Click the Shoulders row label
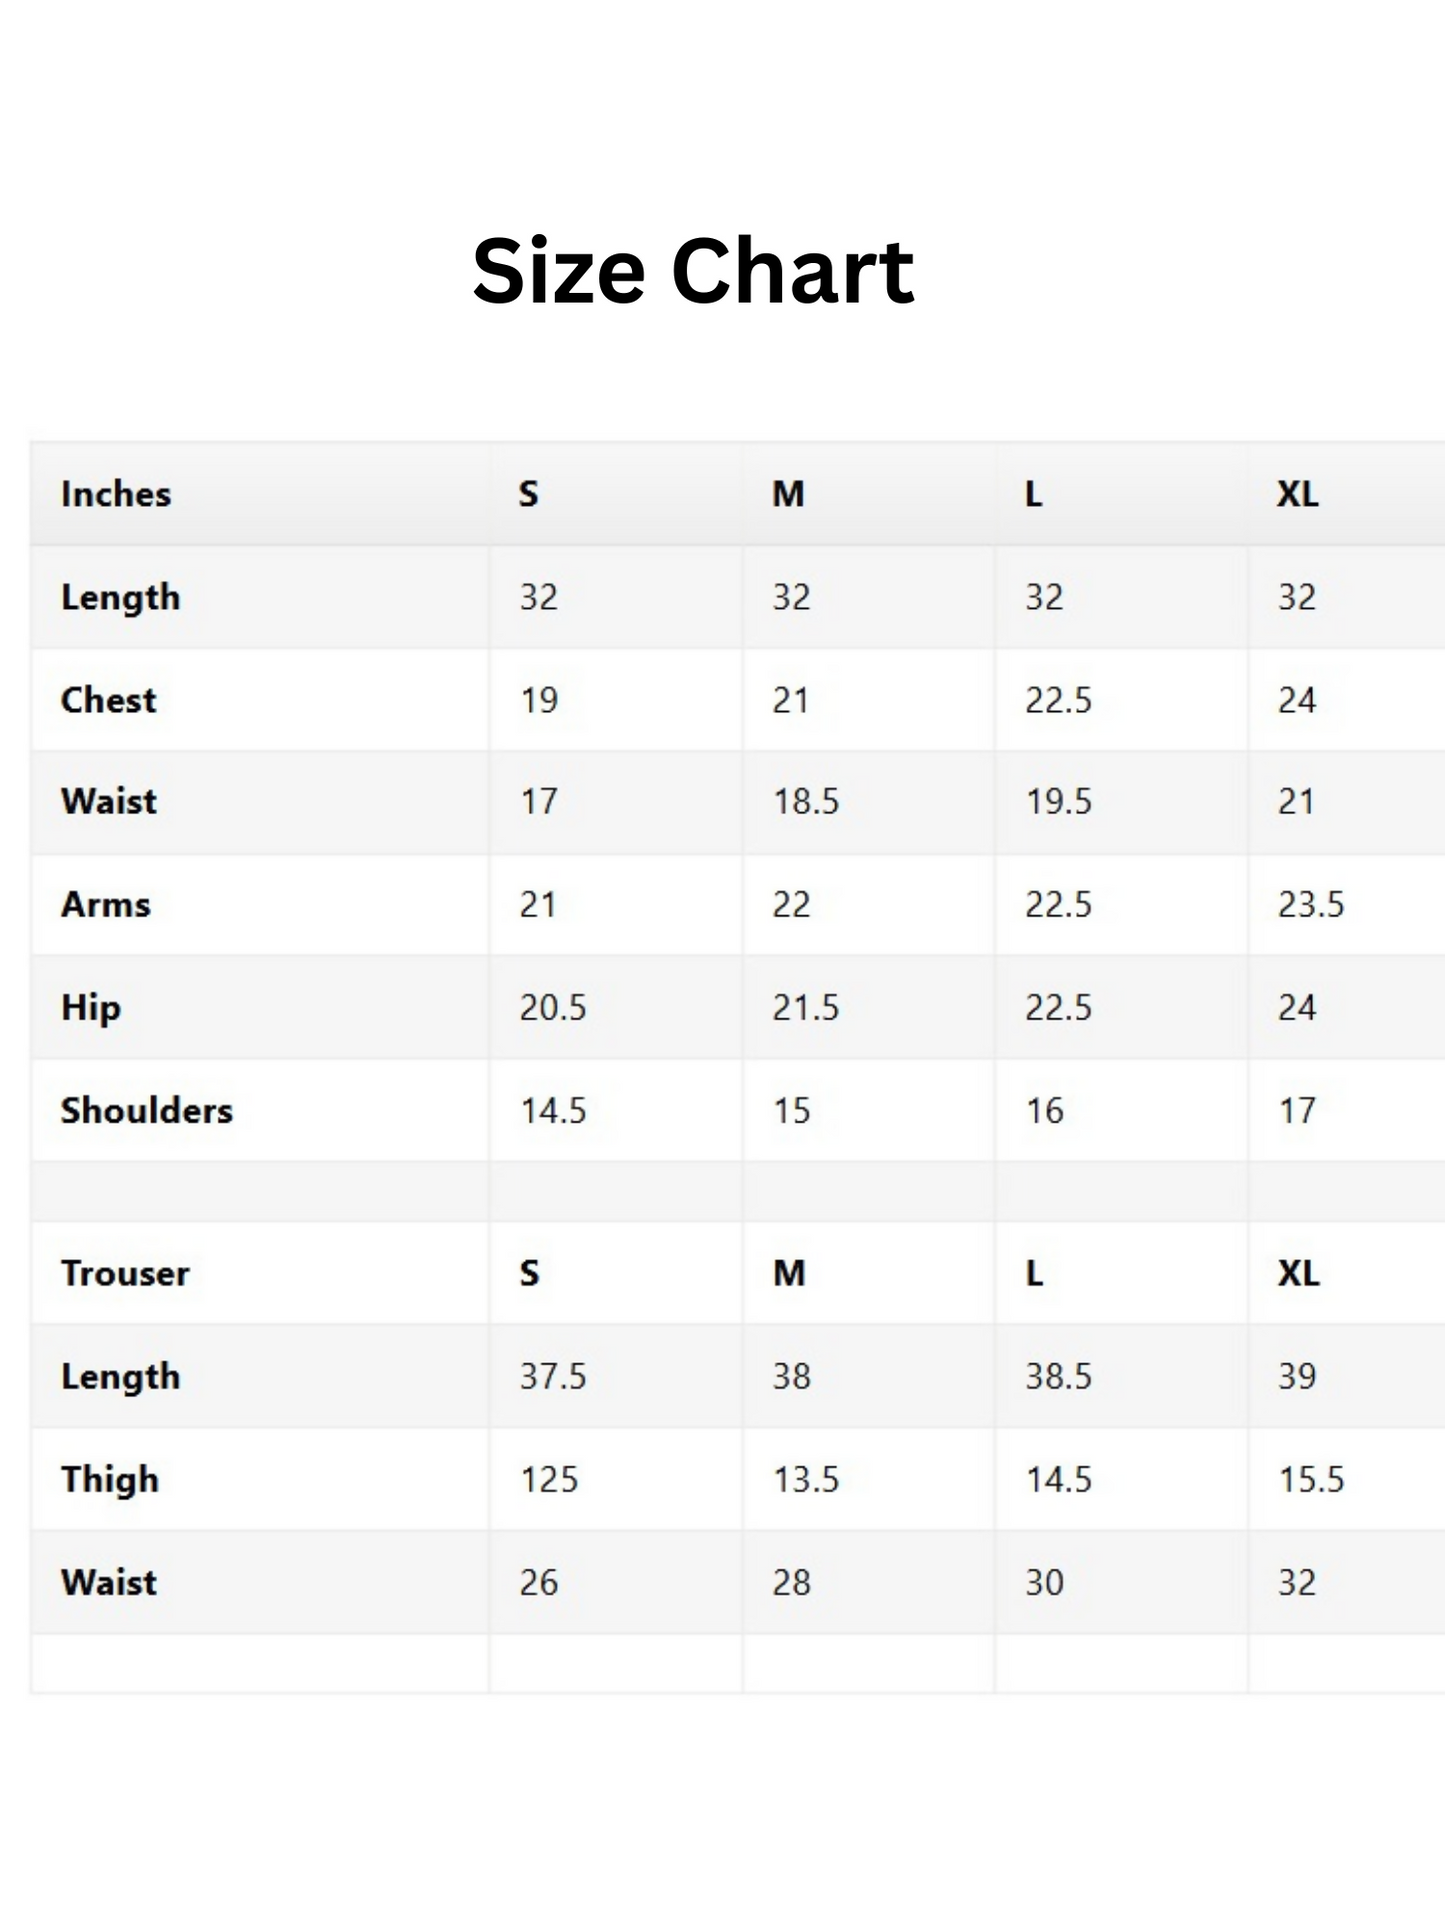1445x1927 pixels. pyautogui.click(x=147, y=1111)
